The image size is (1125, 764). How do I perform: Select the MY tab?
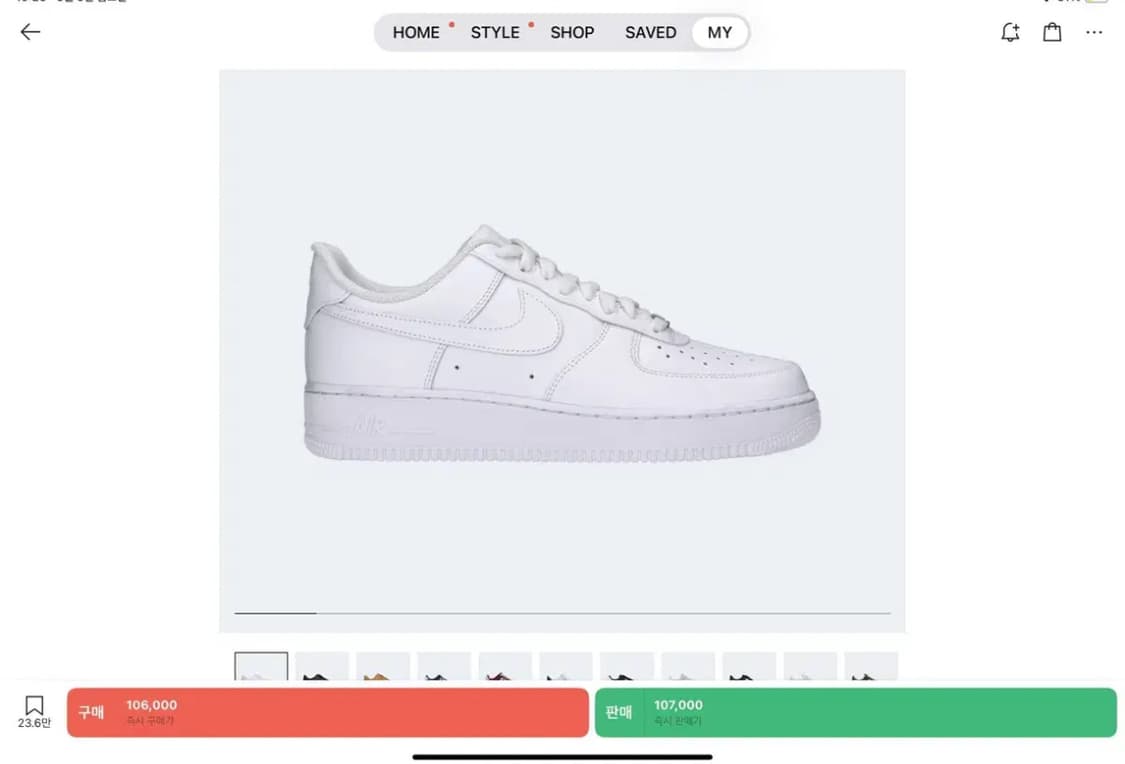click(720, 32)
